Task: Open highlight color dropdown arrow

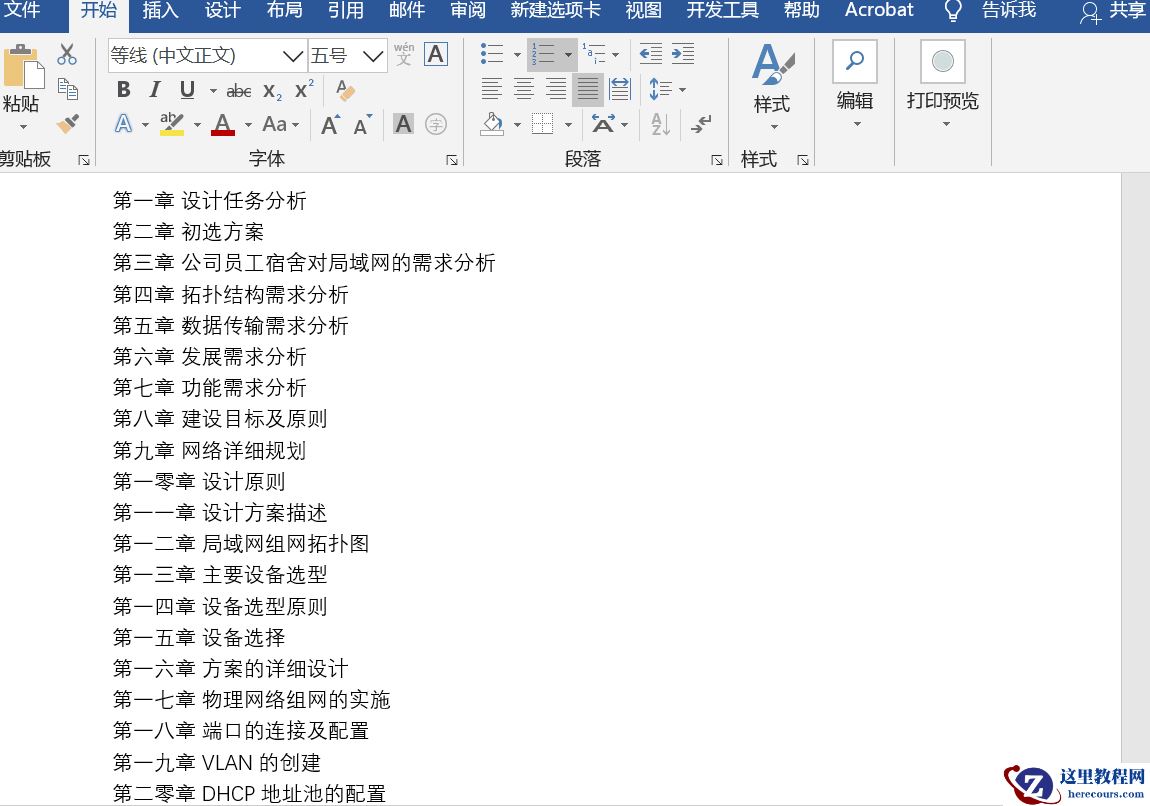Action: (x=197, y=125)
